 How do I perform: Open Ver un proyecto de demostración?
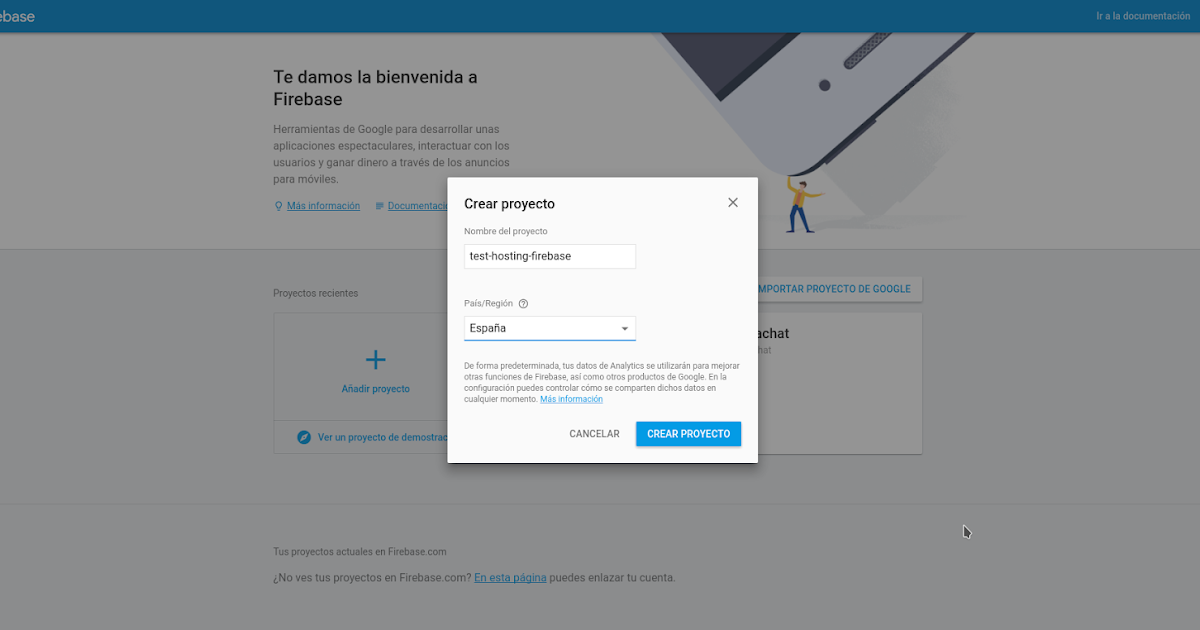coord(380,437)
